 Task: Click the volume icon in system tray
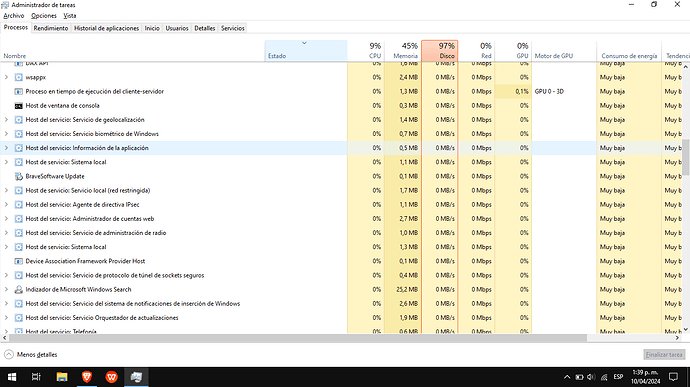(591, 377)
